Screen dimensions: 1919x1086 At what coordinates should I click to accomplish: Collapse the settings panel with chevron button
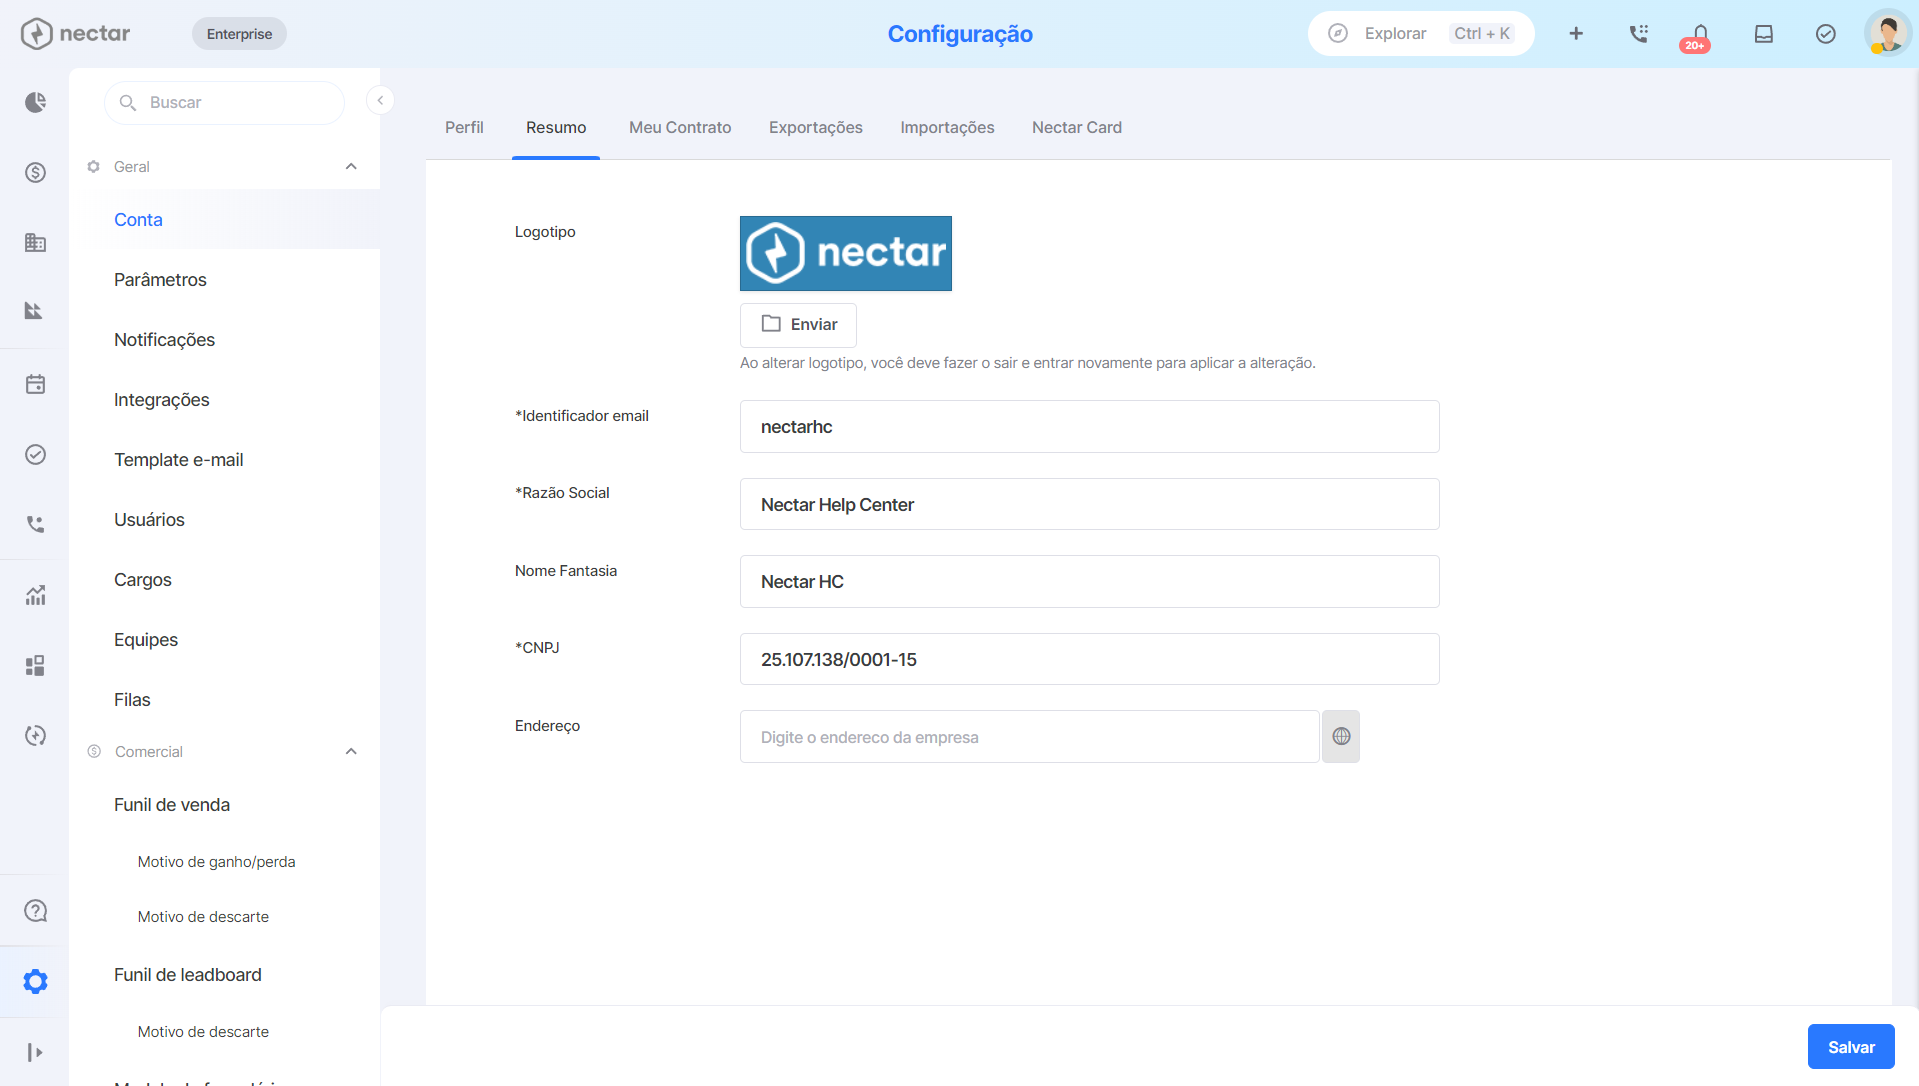(380, 100)
